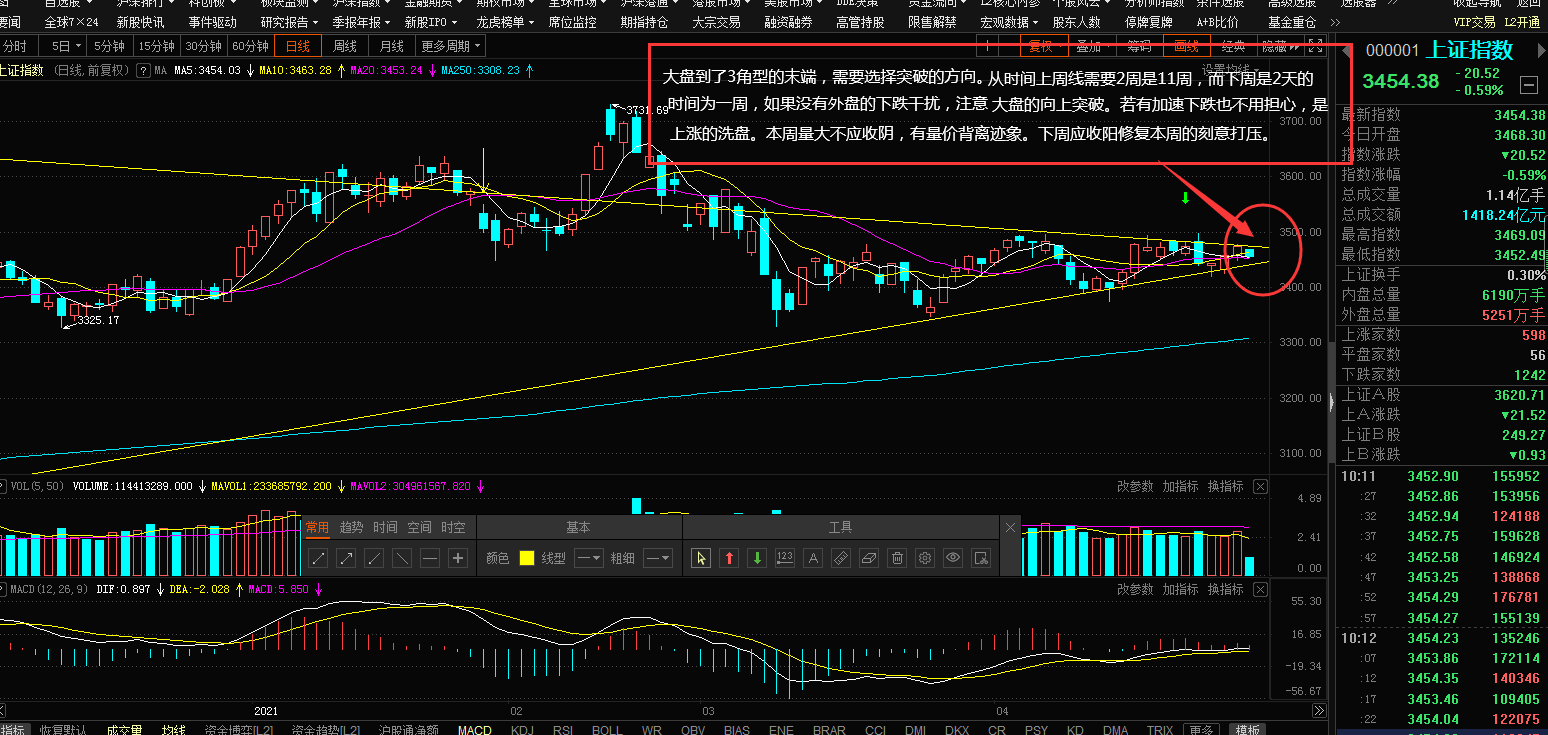Select the BOLL indicator tab
This screenshot has width=1548, height=735.
coord(607,730)
